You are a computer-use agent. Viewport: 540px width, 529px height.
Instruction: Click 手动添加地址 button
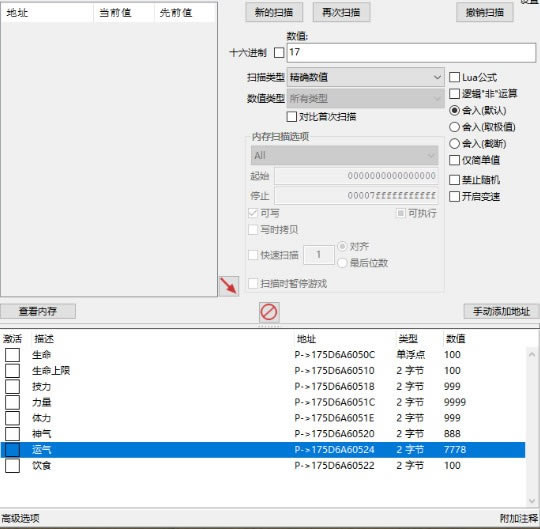click(x=501, y=311)
